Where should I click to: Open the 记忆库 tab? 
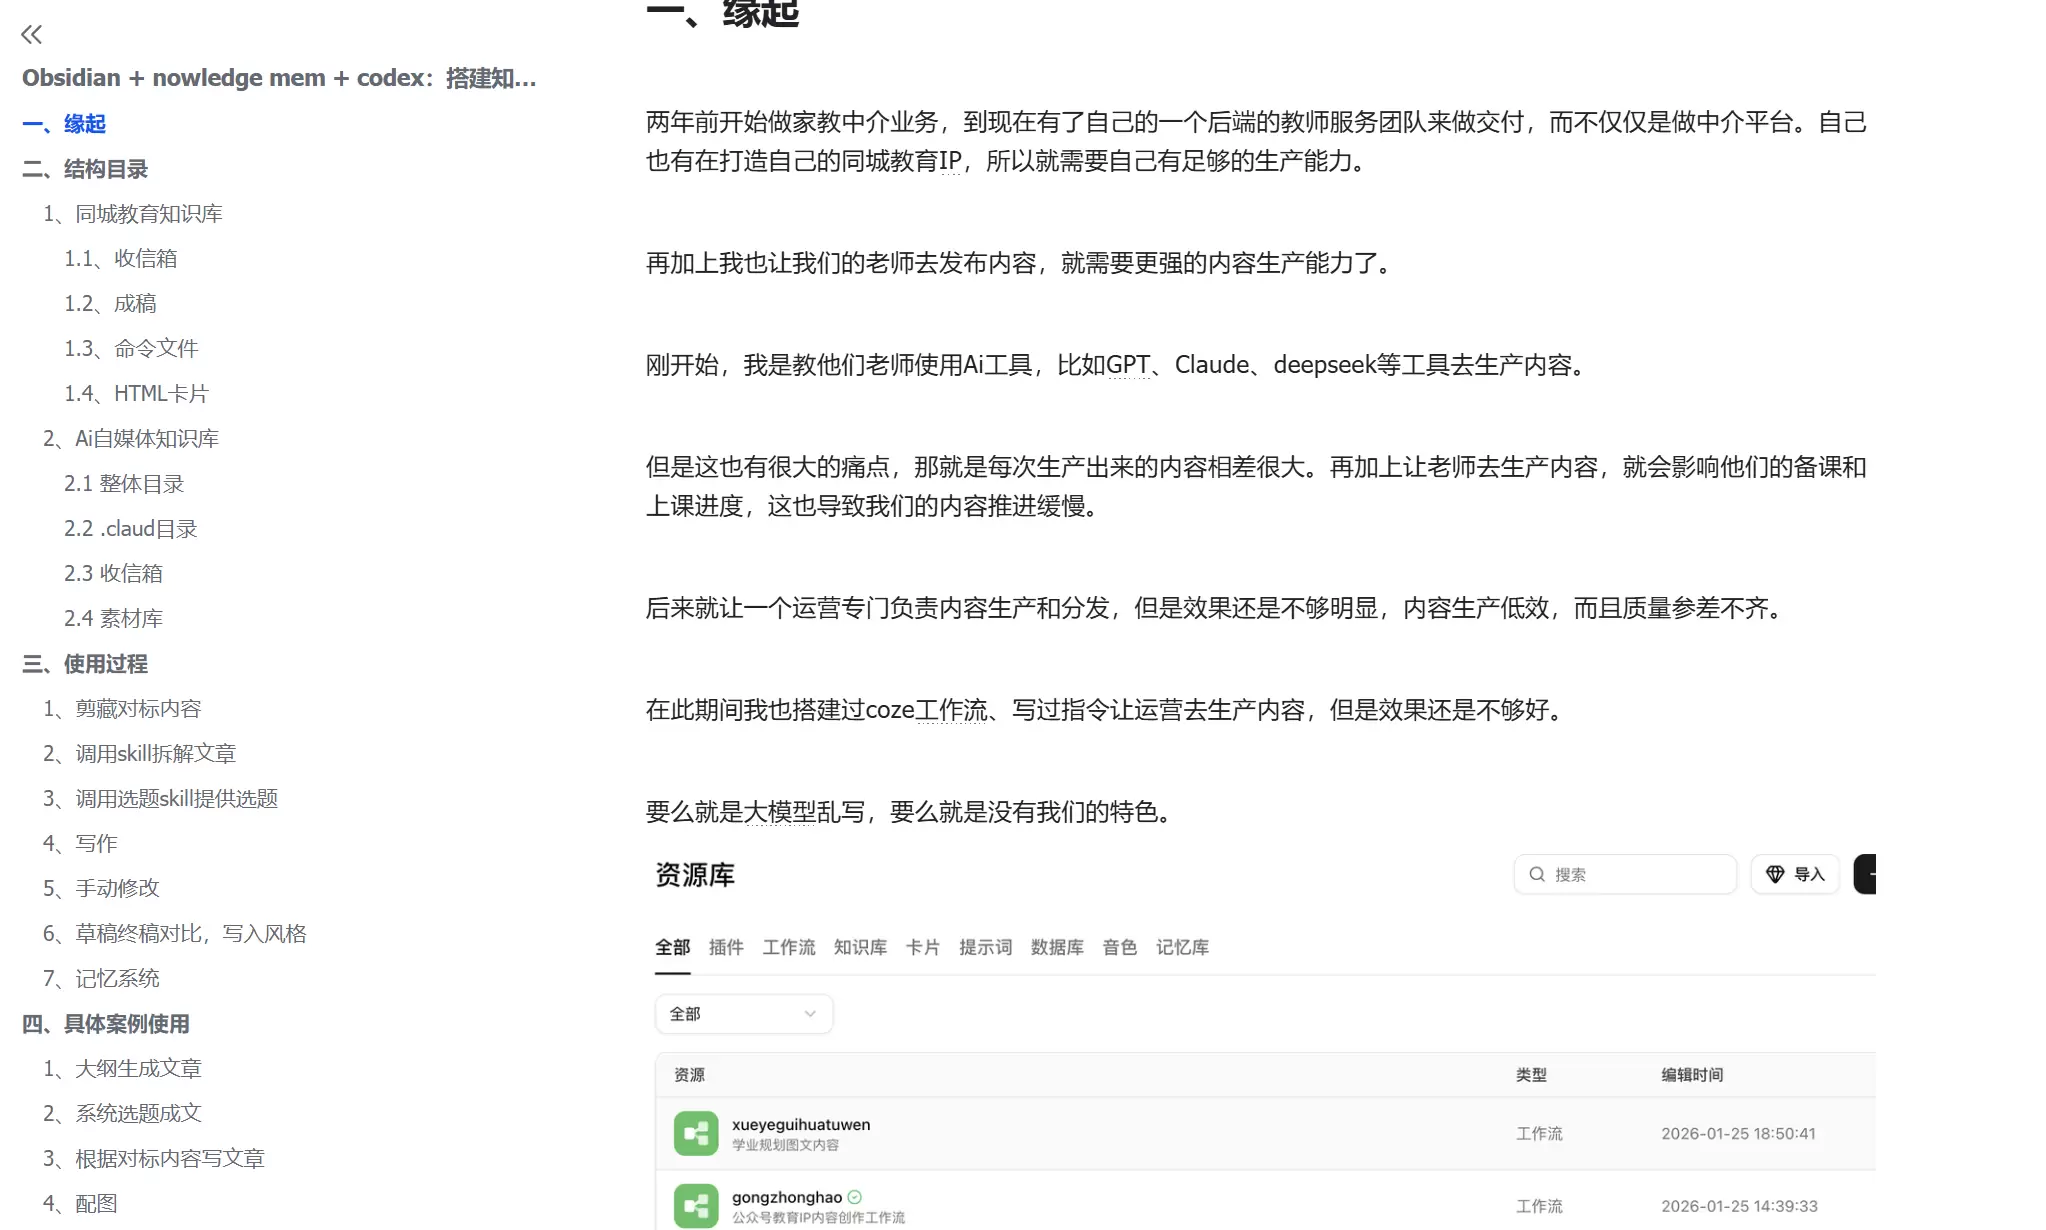[1182, 947]
